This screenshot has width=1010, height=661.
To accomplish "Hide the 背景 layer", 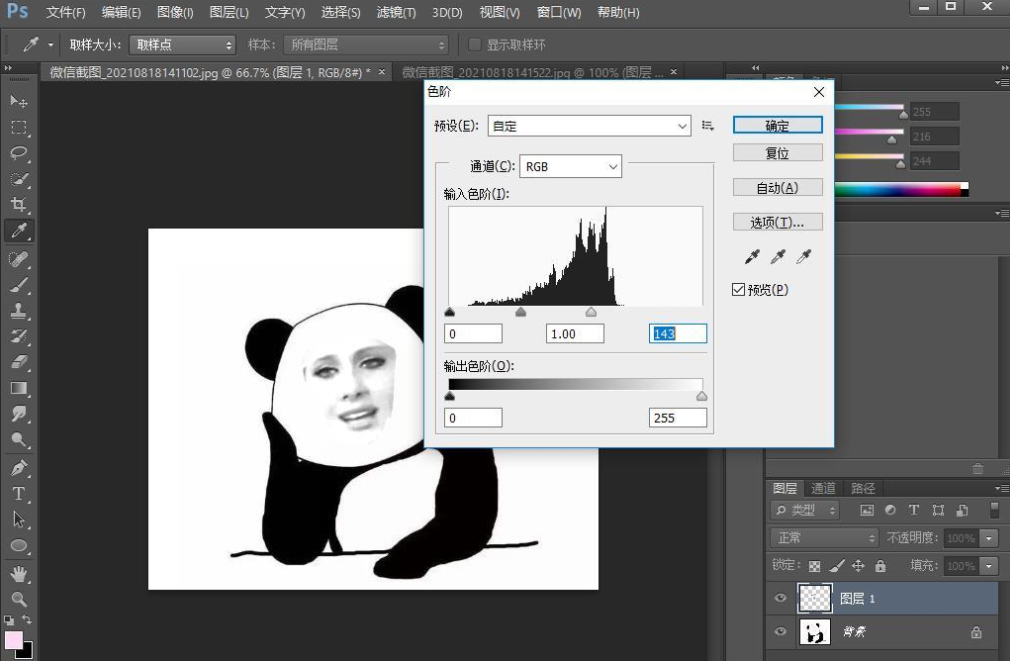I will pos(780,632).
